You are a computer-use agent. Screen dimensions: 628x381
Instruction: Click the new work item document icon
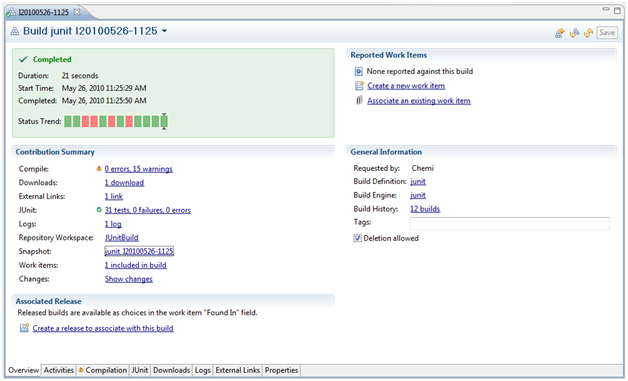(359, 85)
